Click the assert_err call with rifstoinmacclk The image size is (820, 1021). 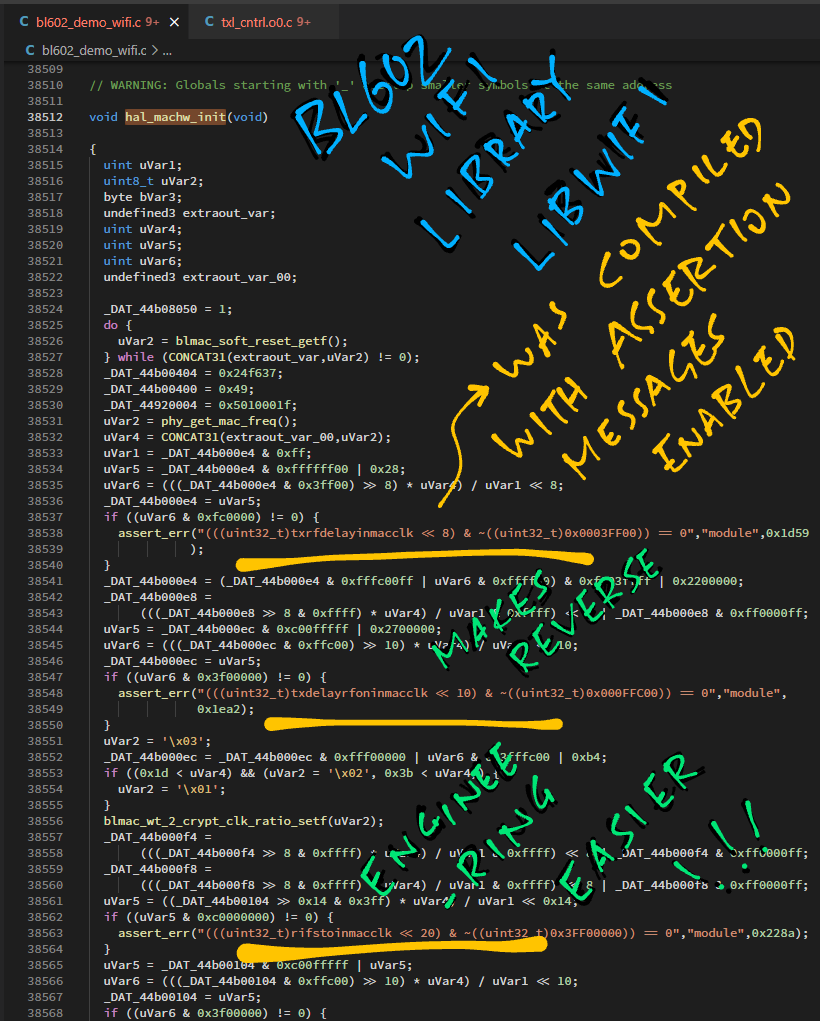click(x=150, y=933)
